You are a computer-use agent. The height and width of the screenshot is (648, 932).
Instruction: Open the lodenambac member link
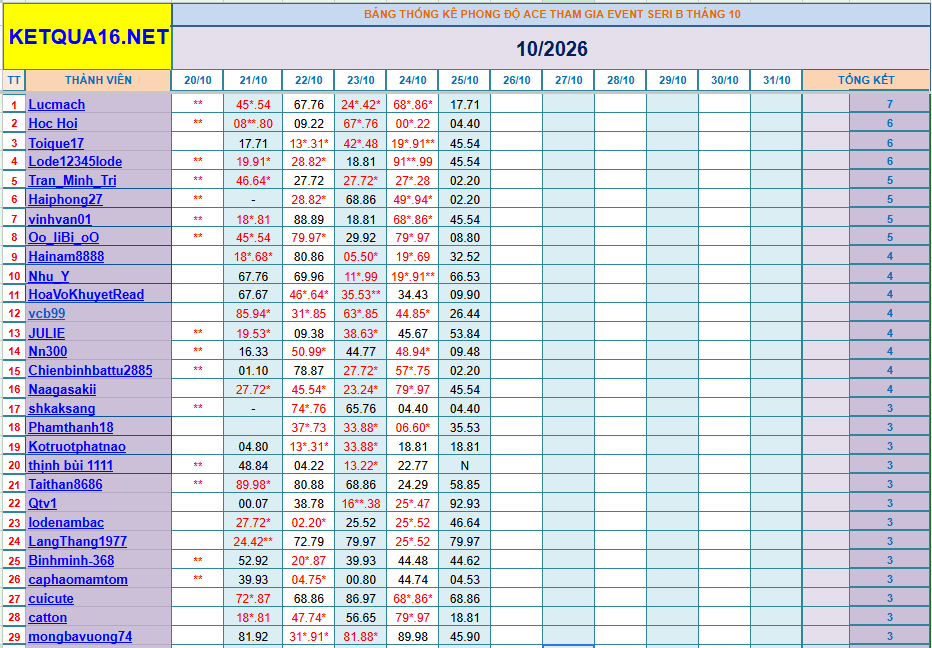coord(66,523)
